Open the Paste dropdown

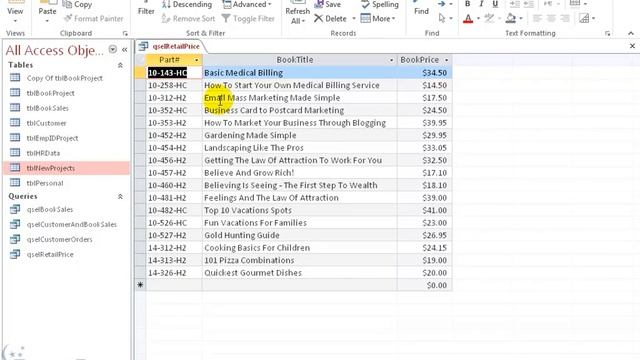point(47,21)
